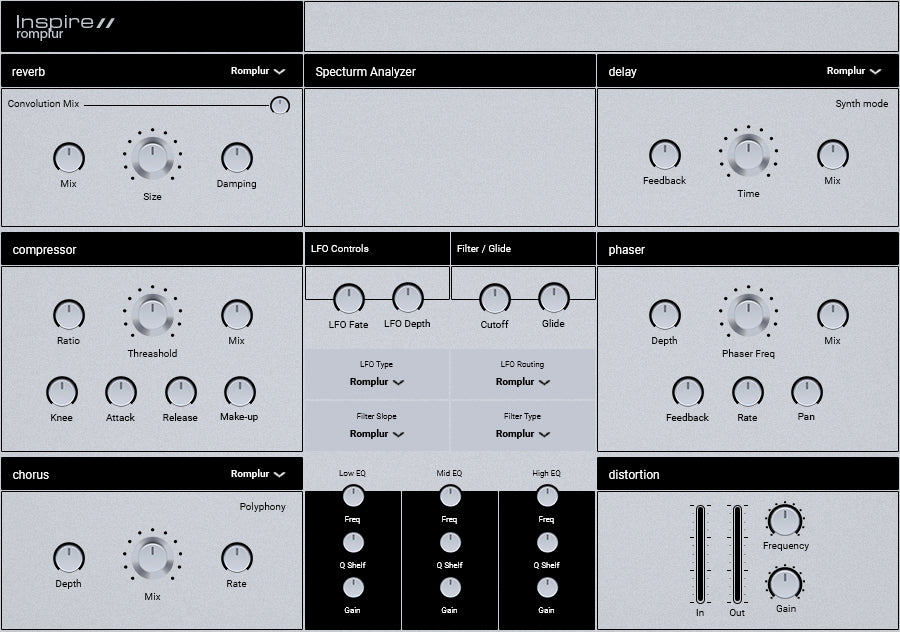The height and width of the screenshot is (632, 900).
Task: Expand the LFO Routing dropdown
Action: coord(522,382)
